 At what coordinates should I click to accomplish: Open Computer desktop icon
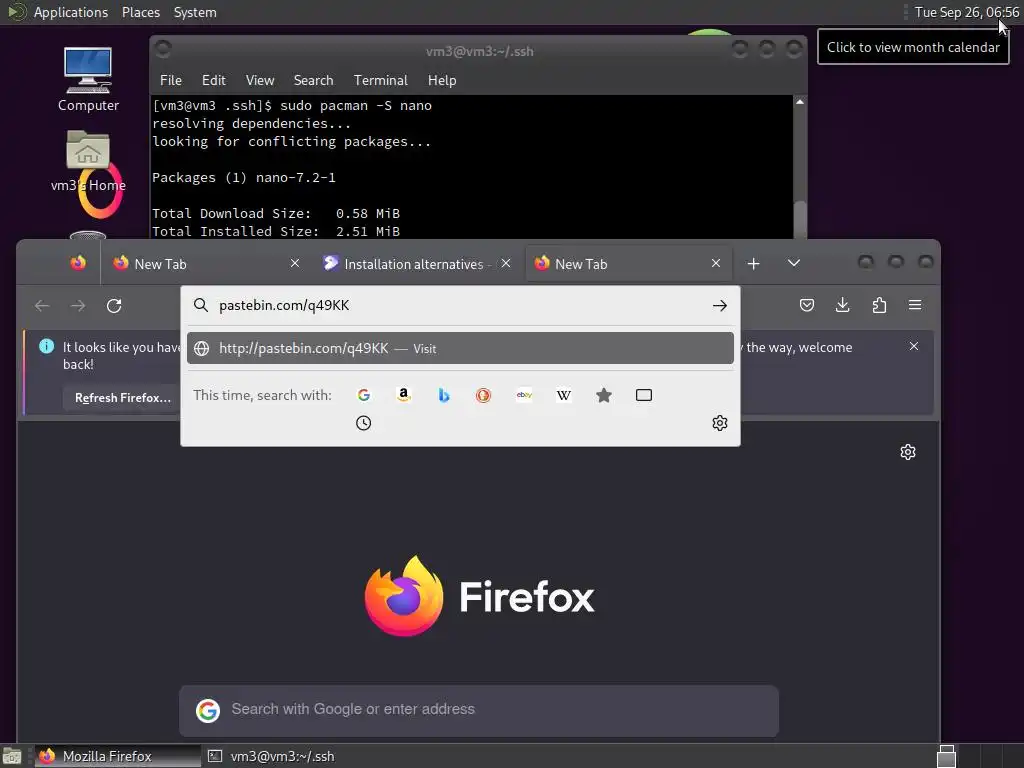tap(88, 79)
